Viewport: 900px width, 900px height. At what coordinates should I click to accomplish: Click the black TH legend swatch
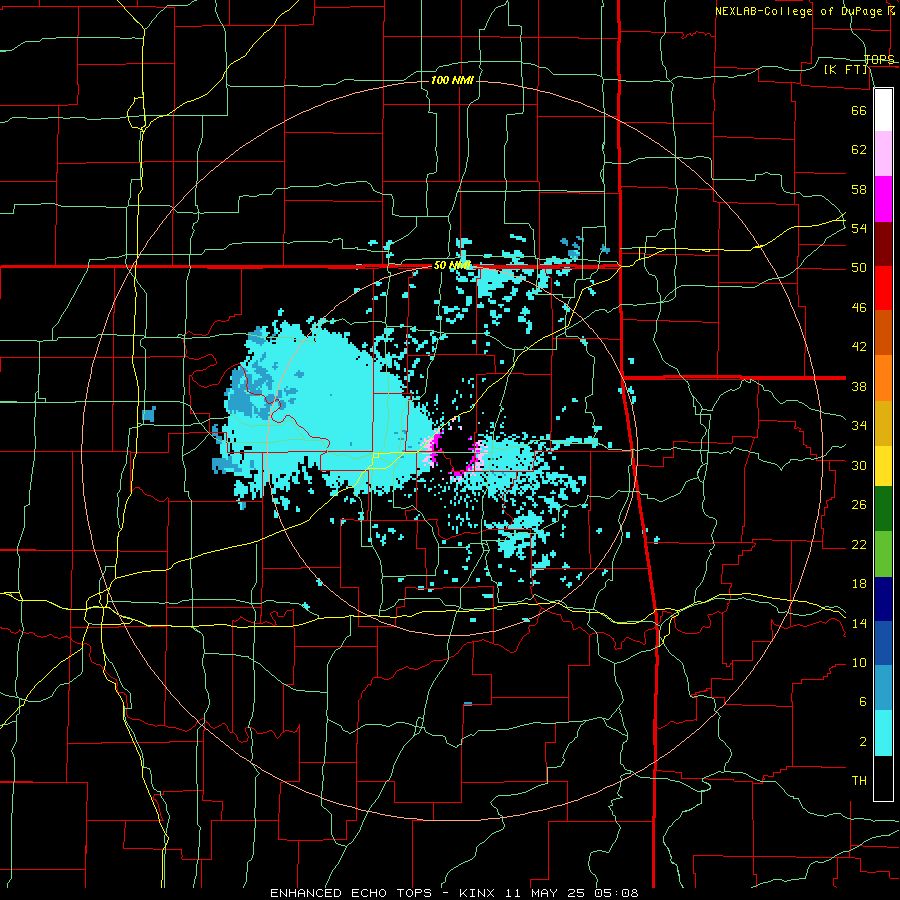883,778
